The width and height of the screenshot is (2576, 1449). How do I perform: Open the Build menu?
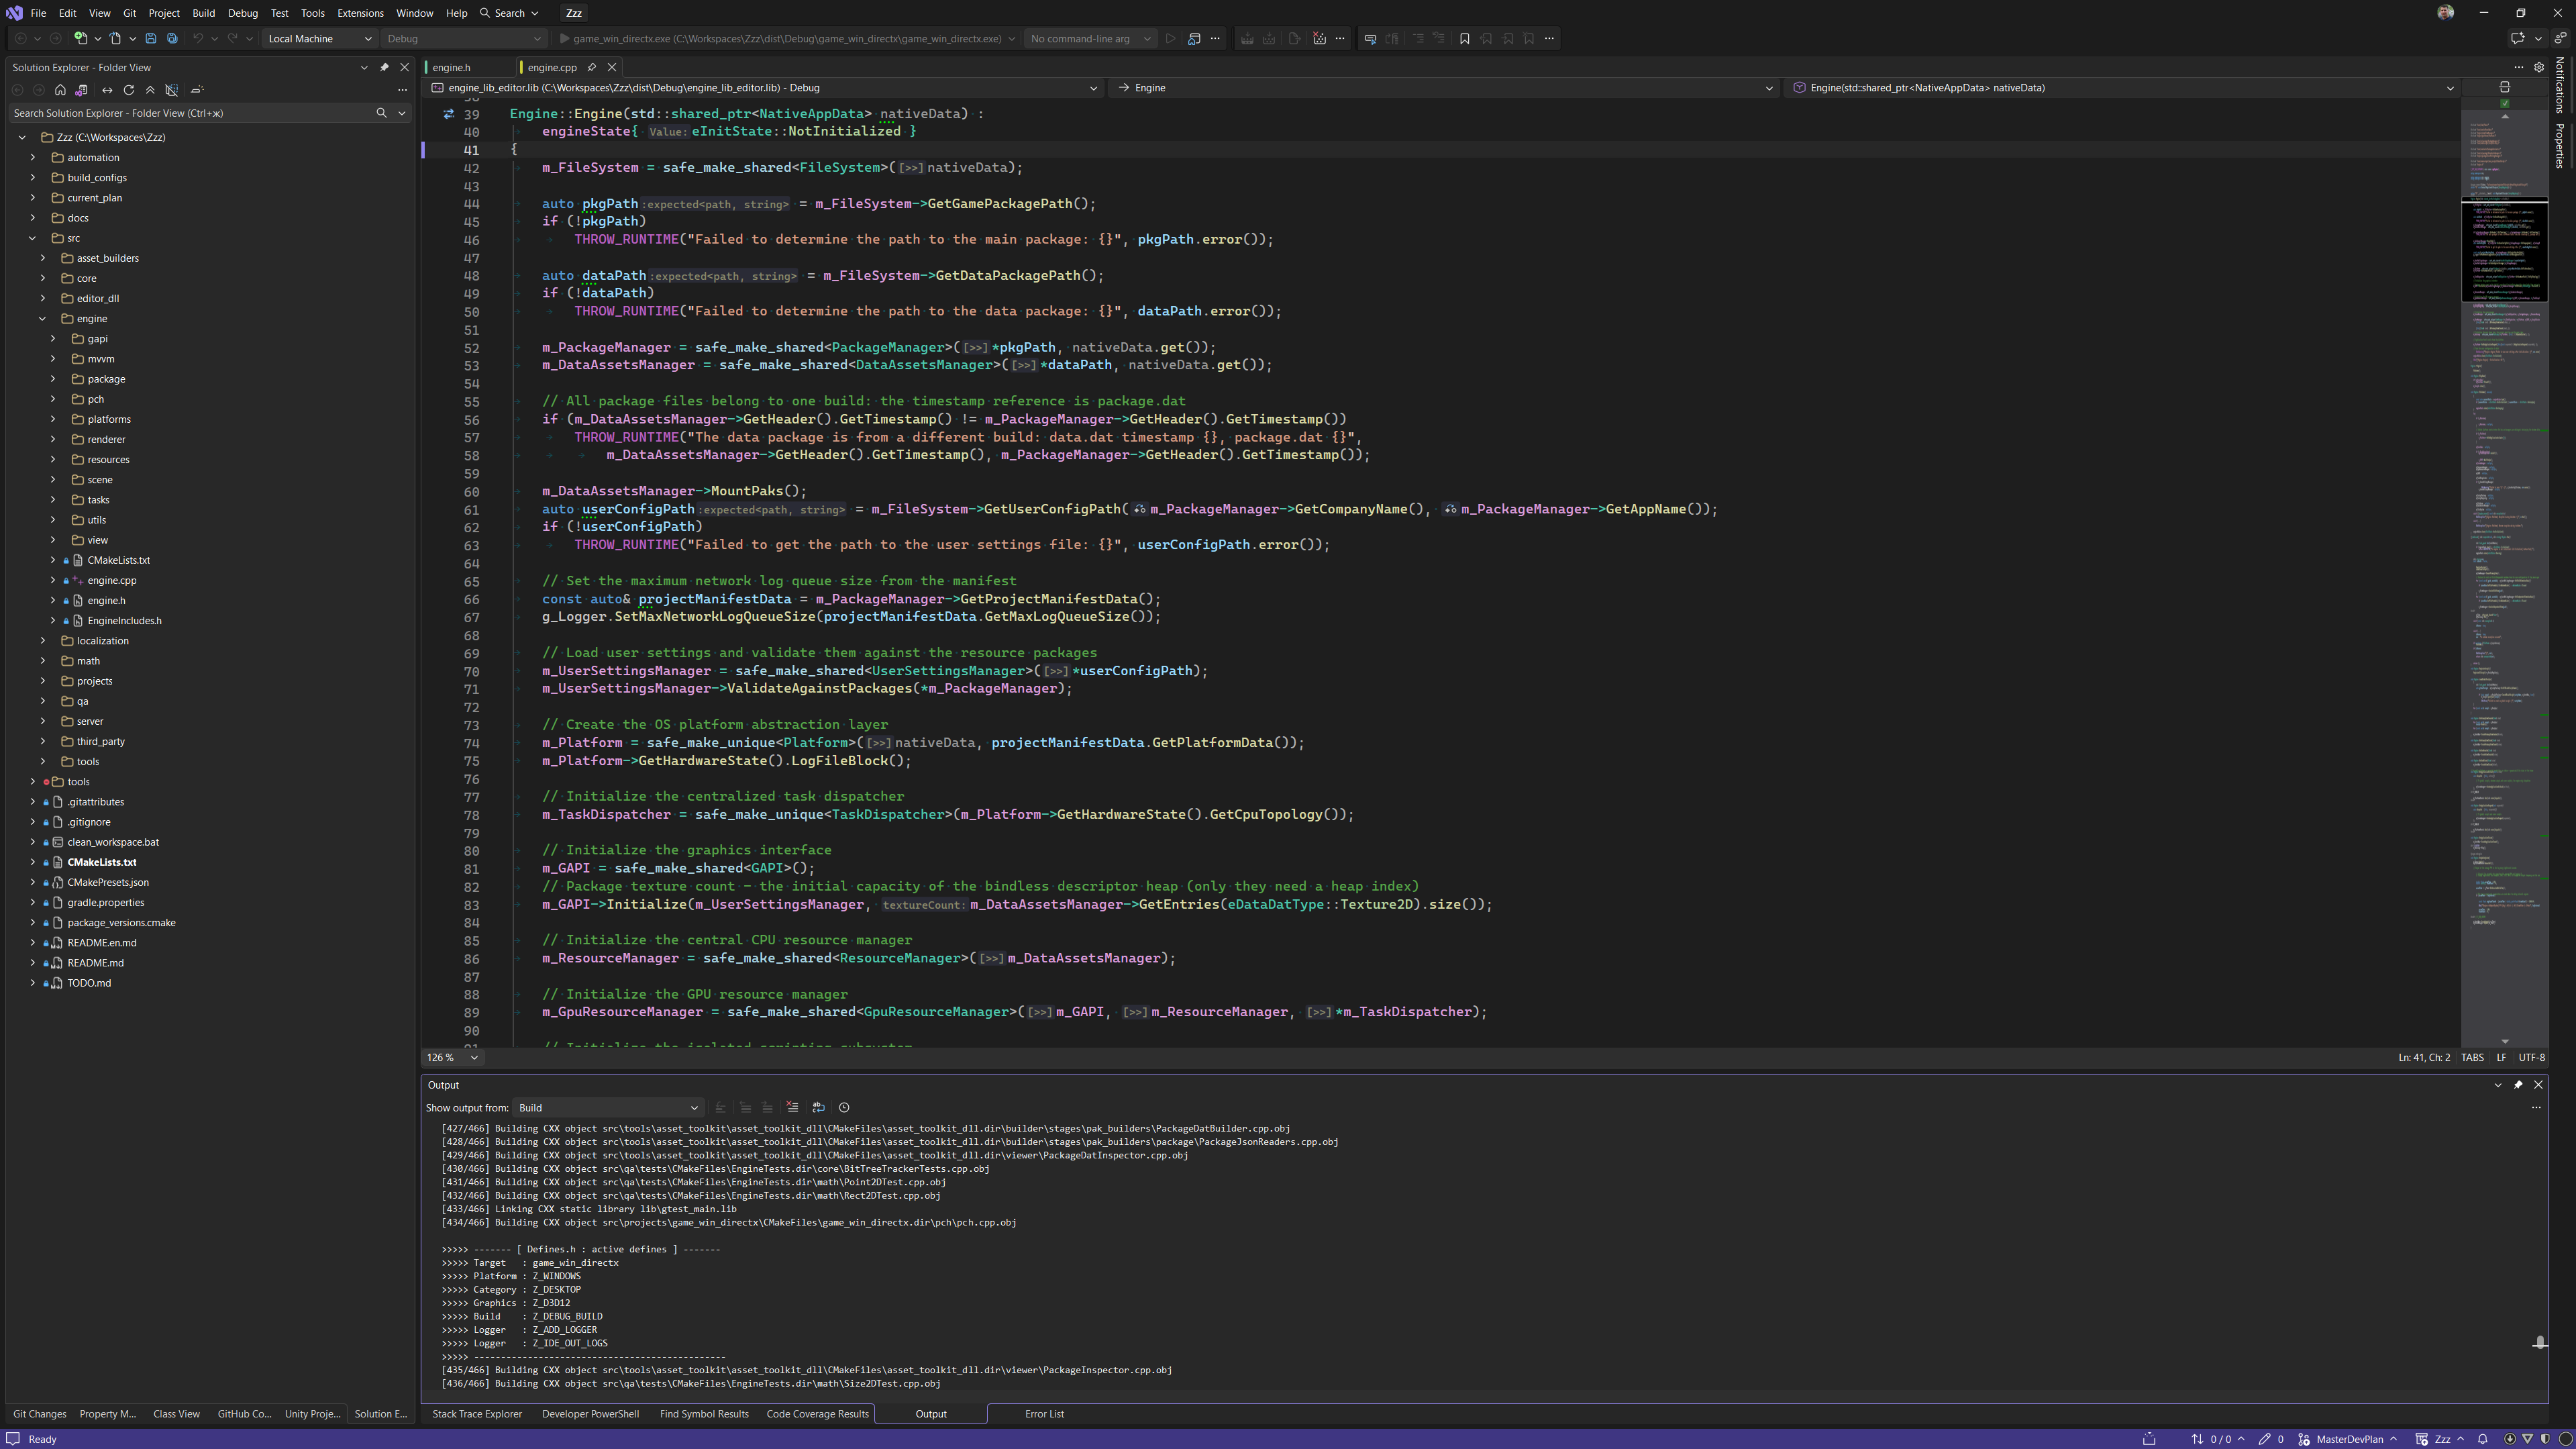[x=203, y=13]
